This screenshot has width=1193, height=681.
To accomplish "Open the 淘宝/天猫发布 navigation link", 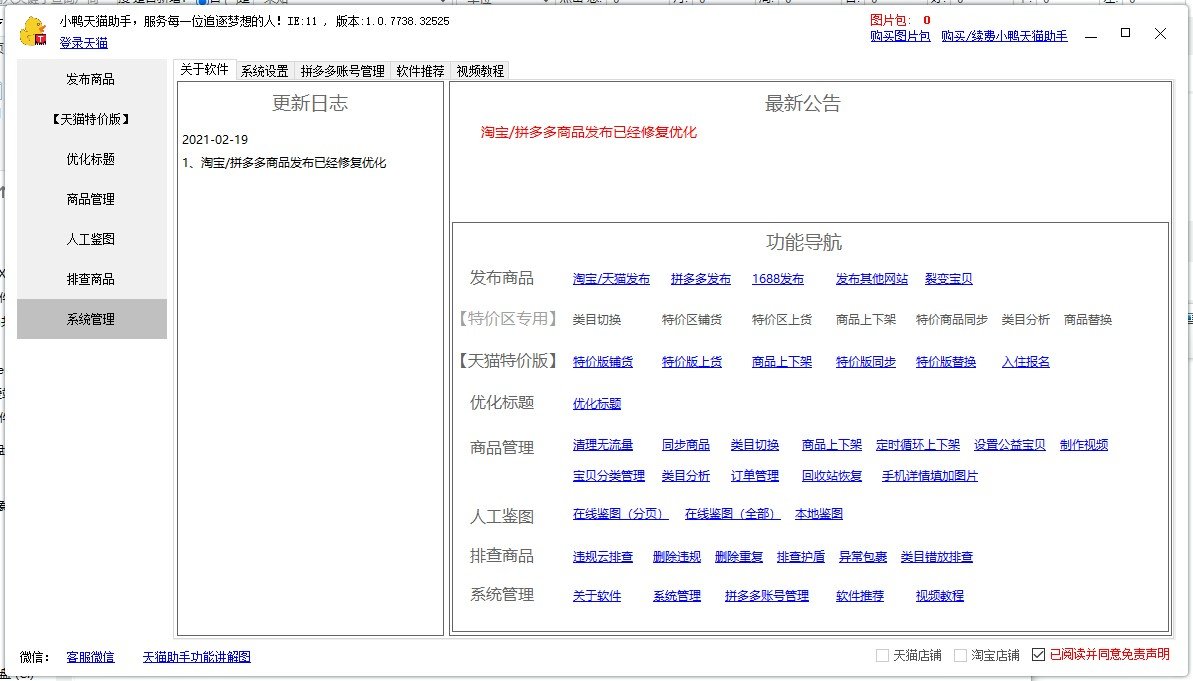I will (x=611, y=279).
